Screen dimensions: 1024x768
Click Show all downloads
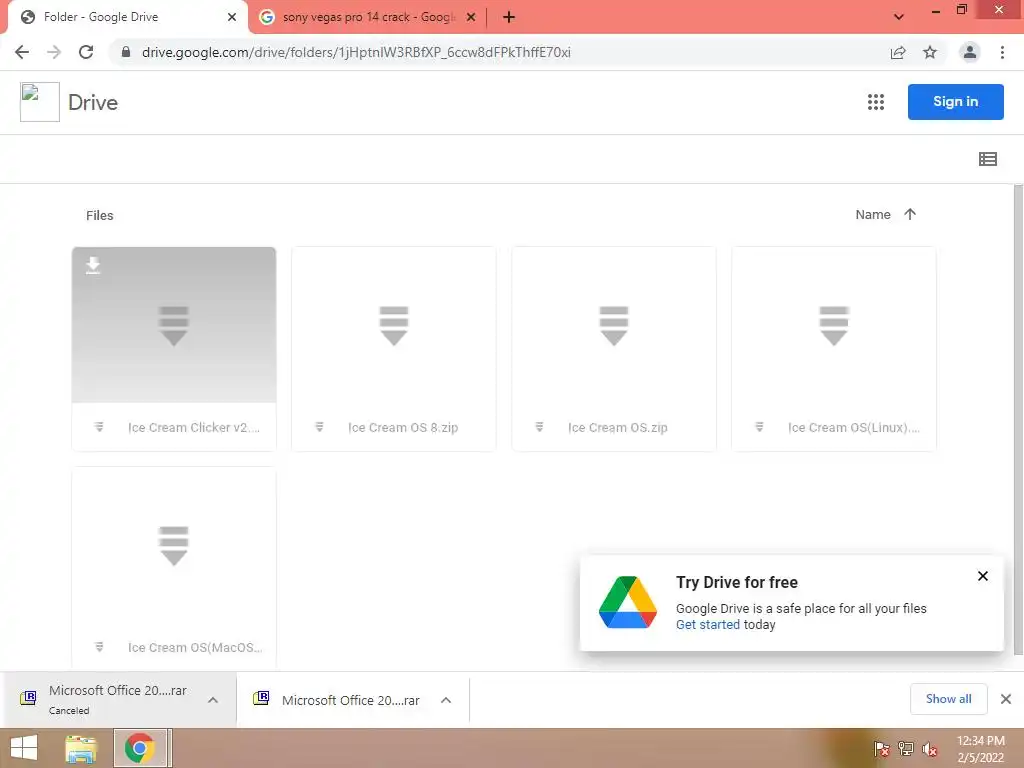coord(948,699)
